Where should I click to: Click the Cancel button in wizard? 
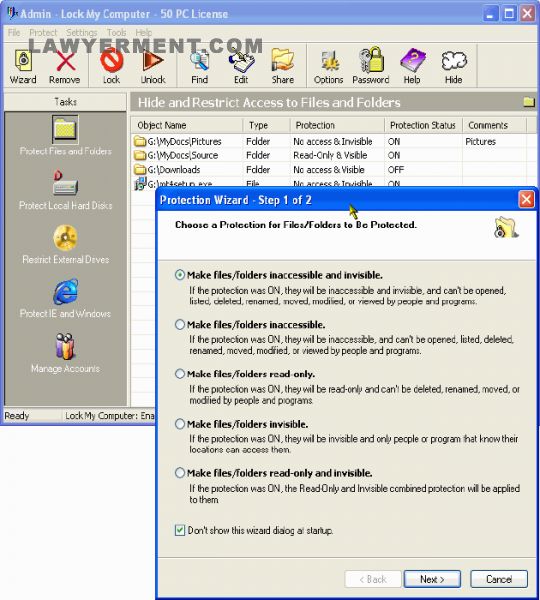pos(499,579)
